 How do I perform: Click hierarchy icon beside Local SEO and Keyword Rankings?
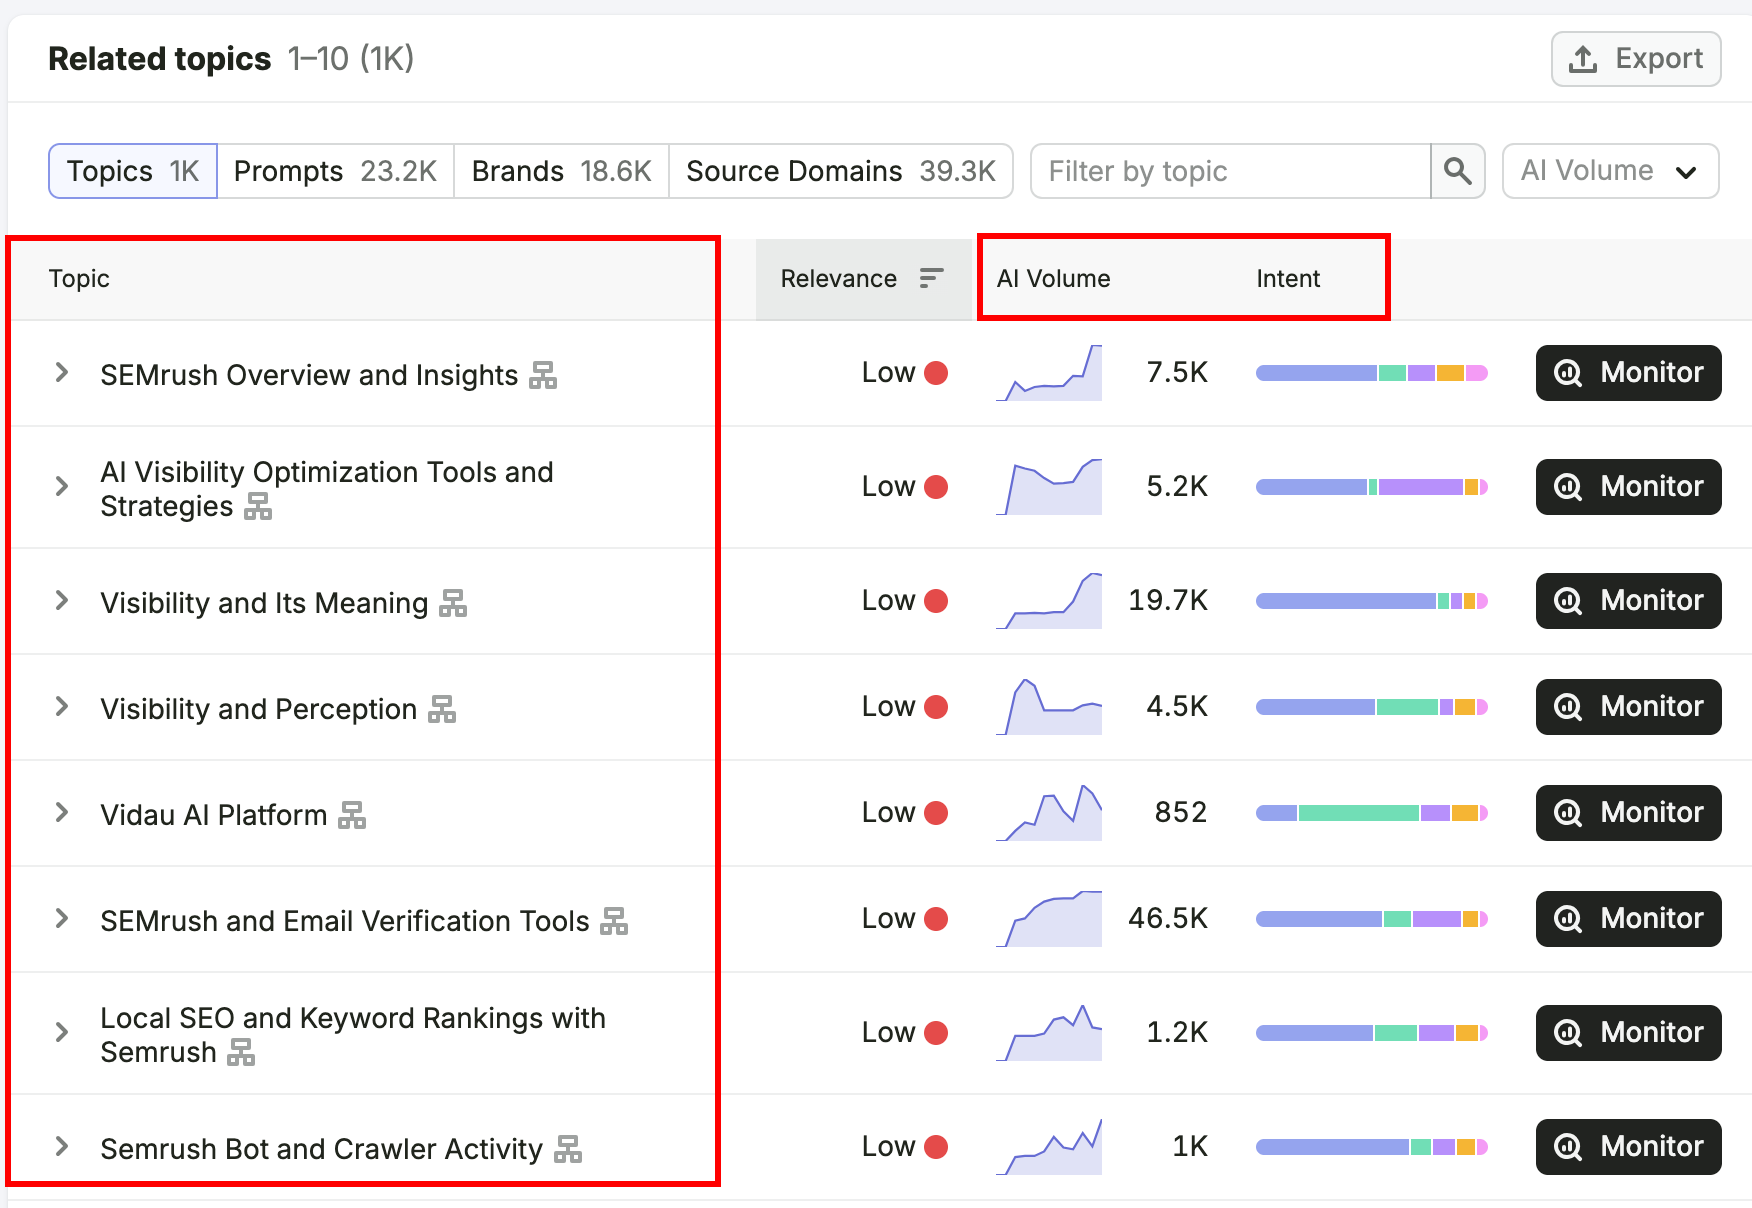coord(241,1052)
